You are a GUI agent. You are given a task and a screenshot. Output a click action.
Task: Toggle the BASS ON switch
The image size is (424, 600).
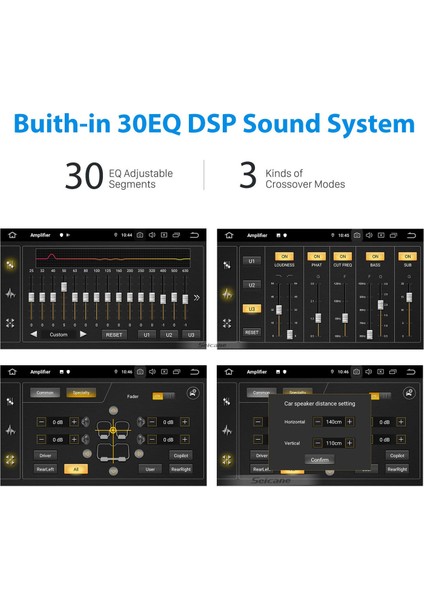click(x=375, y=256)
